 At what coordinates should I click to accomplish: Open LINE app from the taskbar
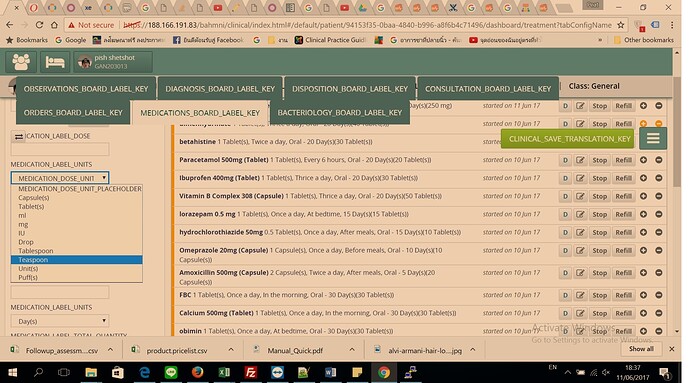pyautogui.click(x=171, y=372)
